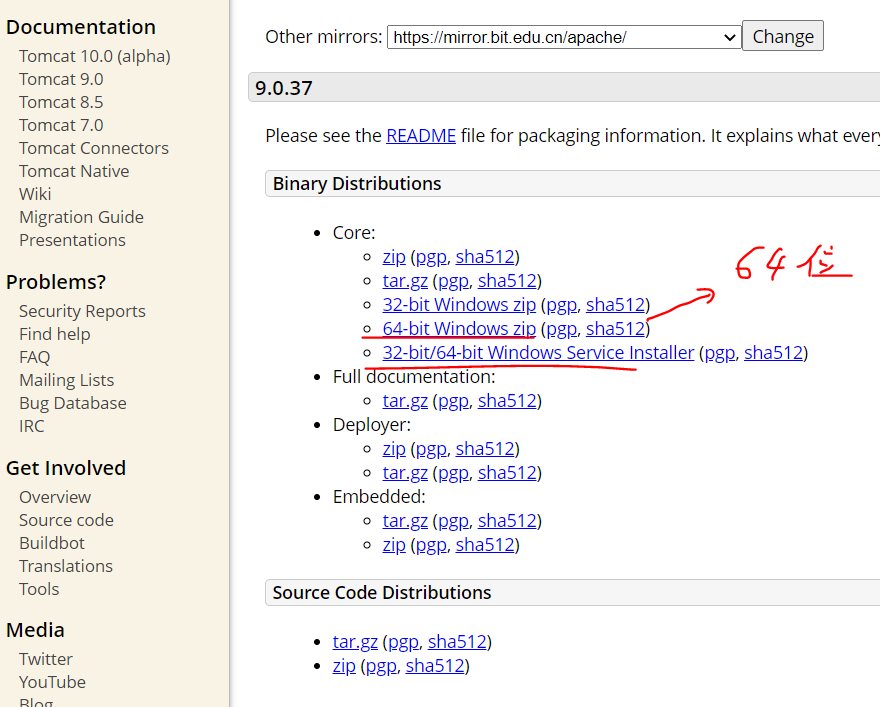This screenshot has height=707, width=880.
Task: Open the Migration Guide
Action: [x=81, y=218]
